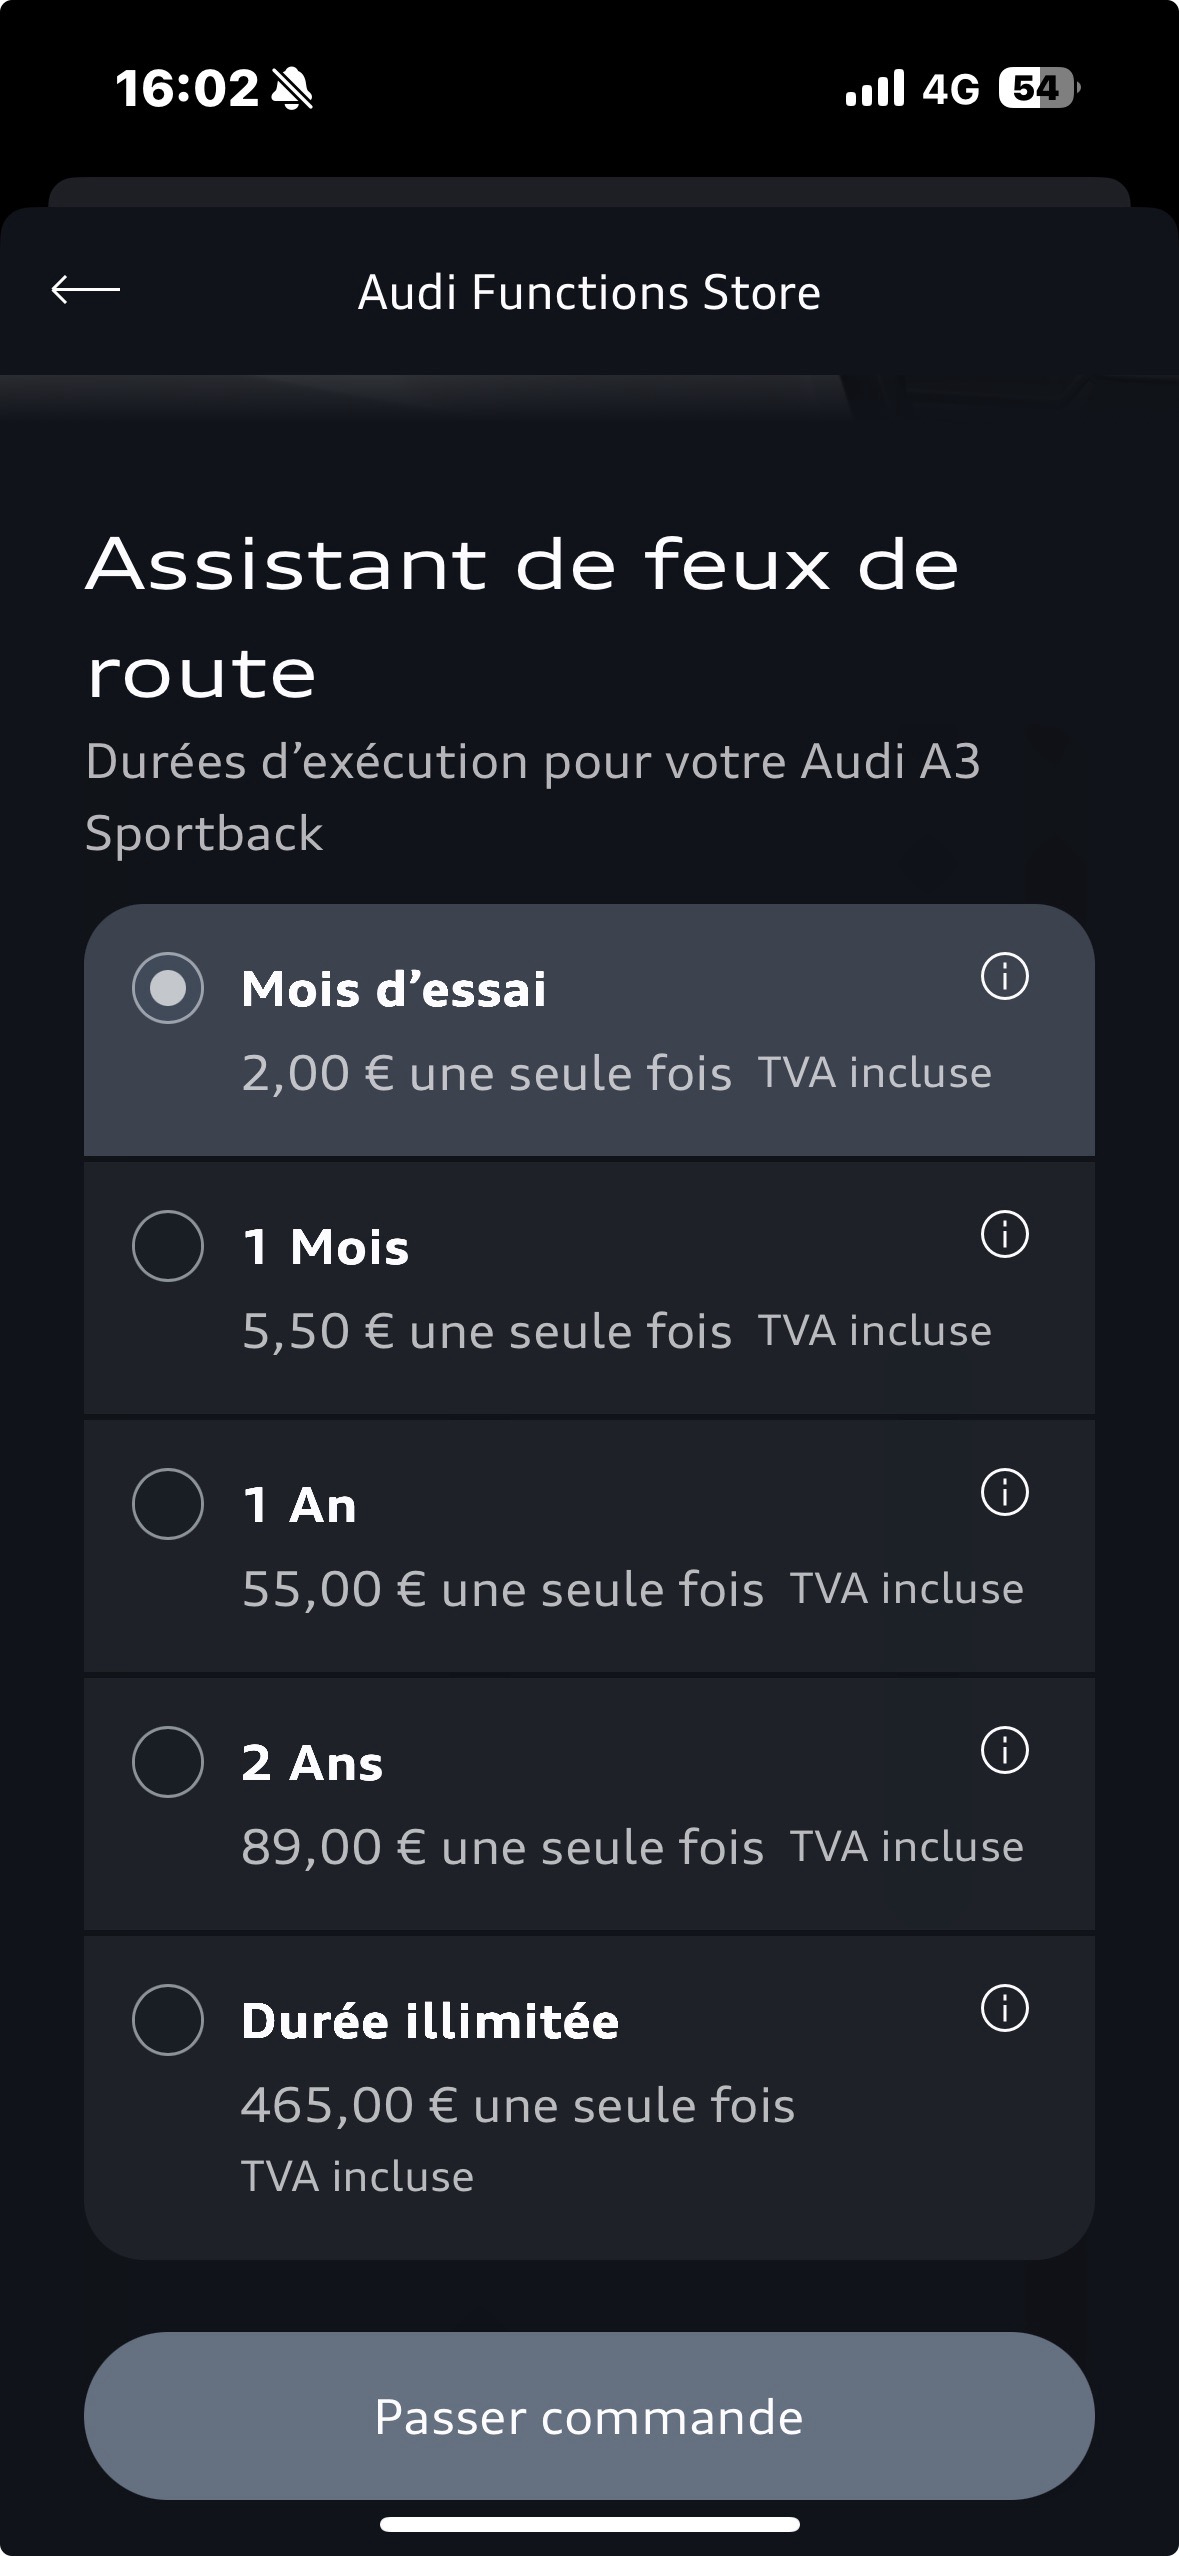Image resolution: width=1179 pixels, height=2556 pixels.
Task: Tap the cellular signal bars icon
Action: coord(875,89)
